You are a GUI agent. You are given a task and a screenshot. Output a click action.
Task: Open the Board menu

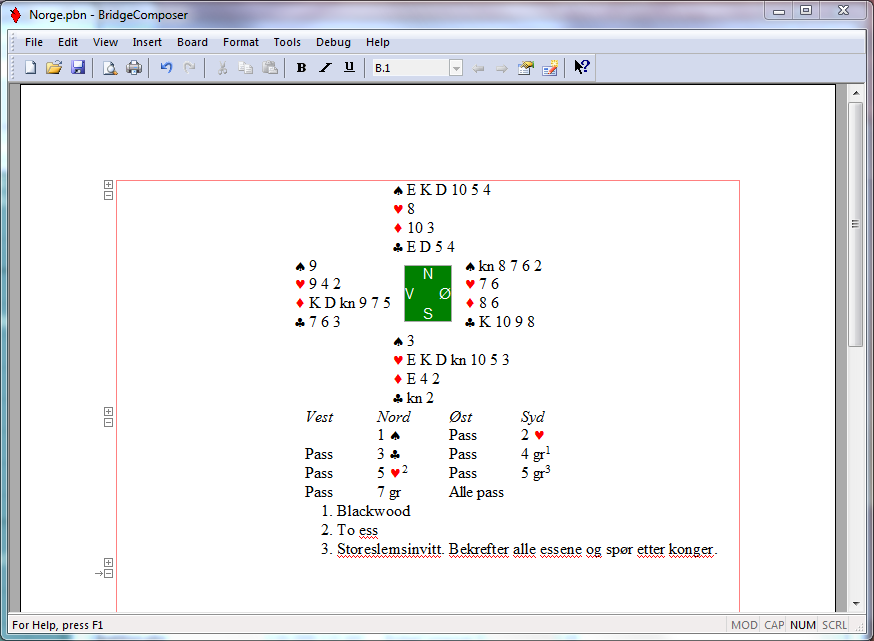[x=192, y=42]
